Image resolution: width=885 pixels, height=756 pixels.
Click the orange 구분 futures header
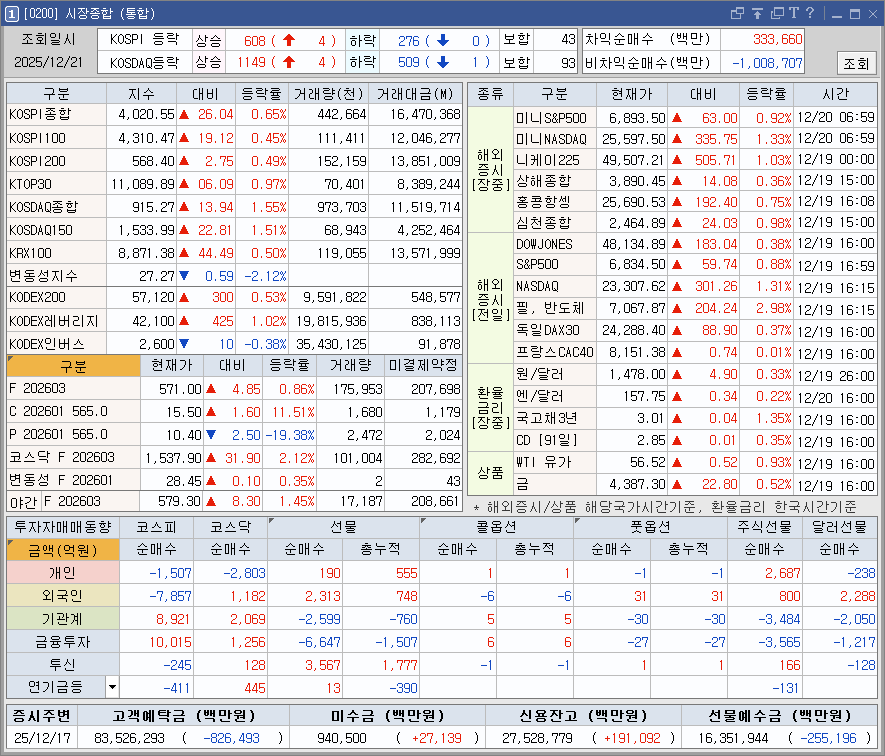[x=73, y=366]
